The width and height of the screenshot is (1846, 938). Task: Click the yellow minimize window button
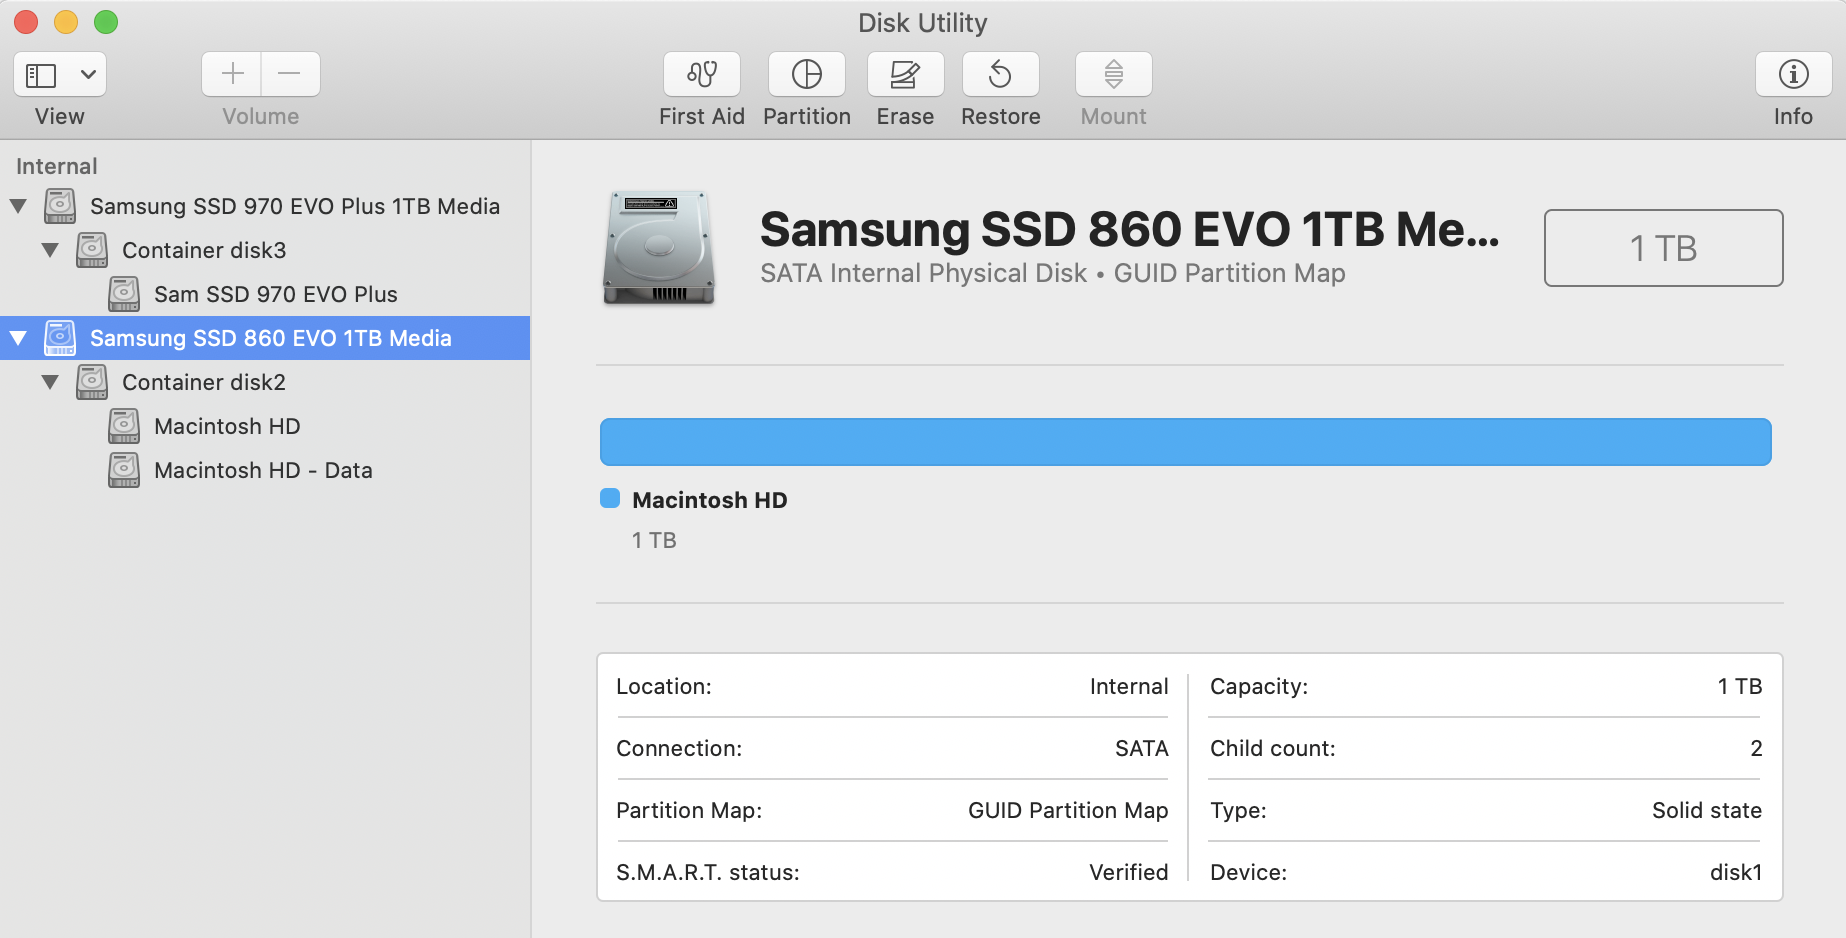click(66, 22)
